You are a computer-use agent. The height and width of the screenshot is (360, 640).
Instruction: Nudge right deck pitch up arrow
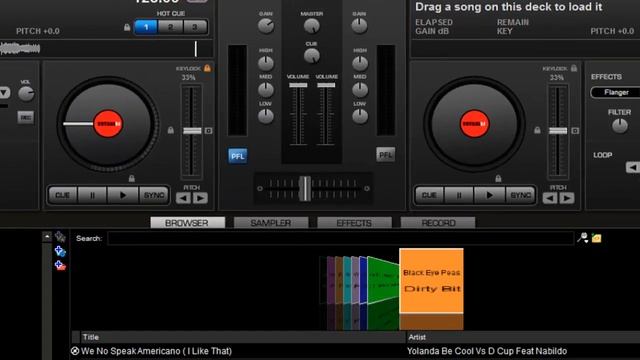pos(567,198)
